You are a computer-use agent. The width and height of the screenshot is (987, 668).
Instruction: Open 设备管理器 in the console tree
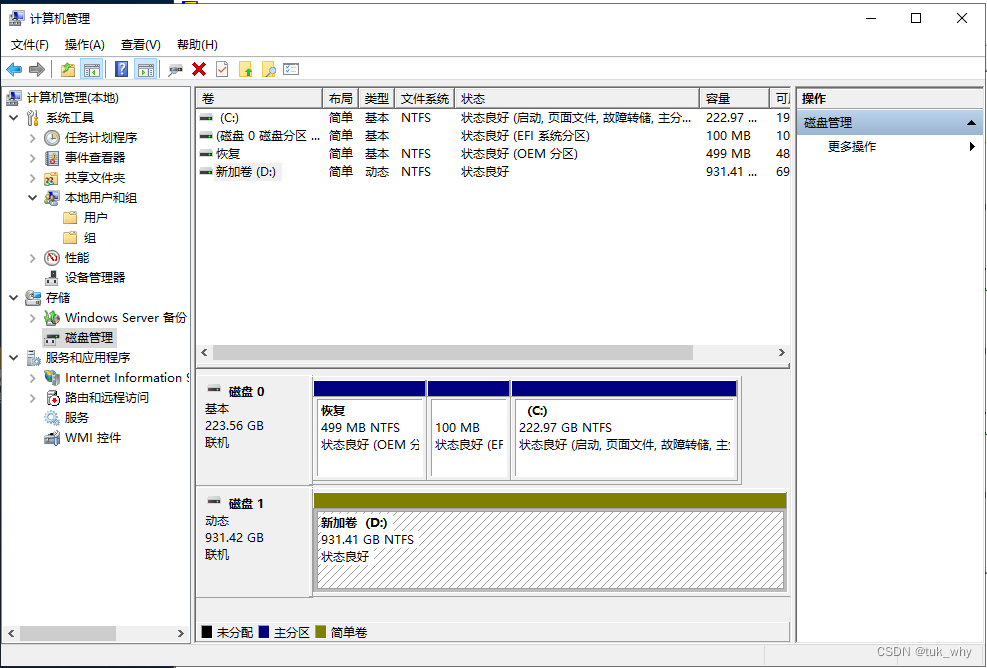[95, 277]
